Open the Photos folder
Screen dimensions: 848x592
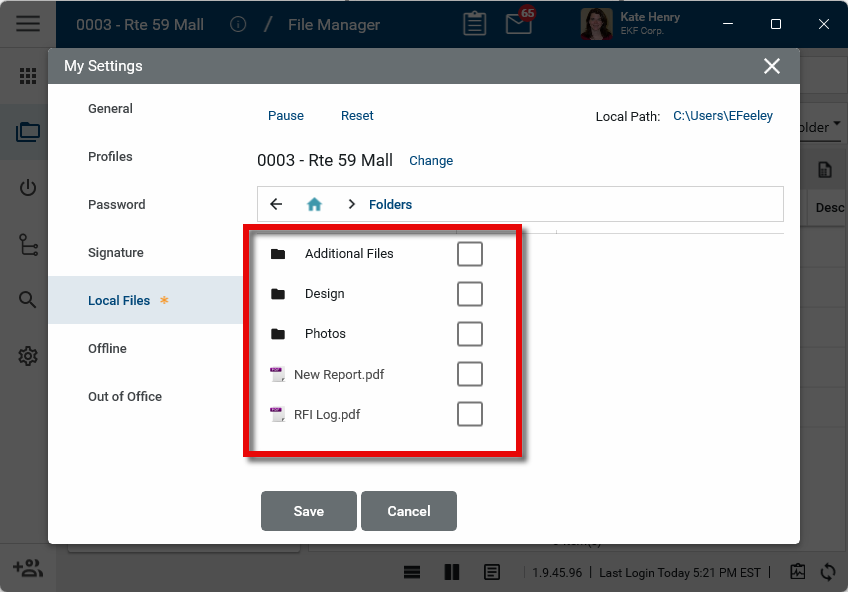tap(325, 334)
